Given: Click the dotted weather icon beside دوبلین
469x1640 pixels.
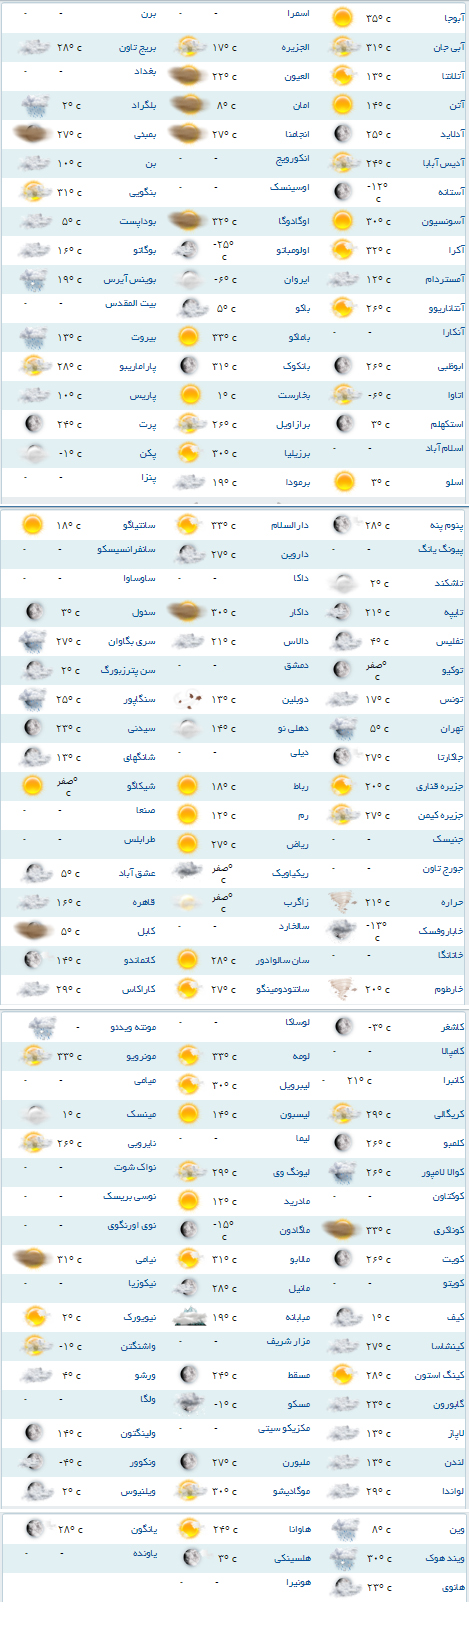Looking at the screenshot, I should tap(187, 699).
